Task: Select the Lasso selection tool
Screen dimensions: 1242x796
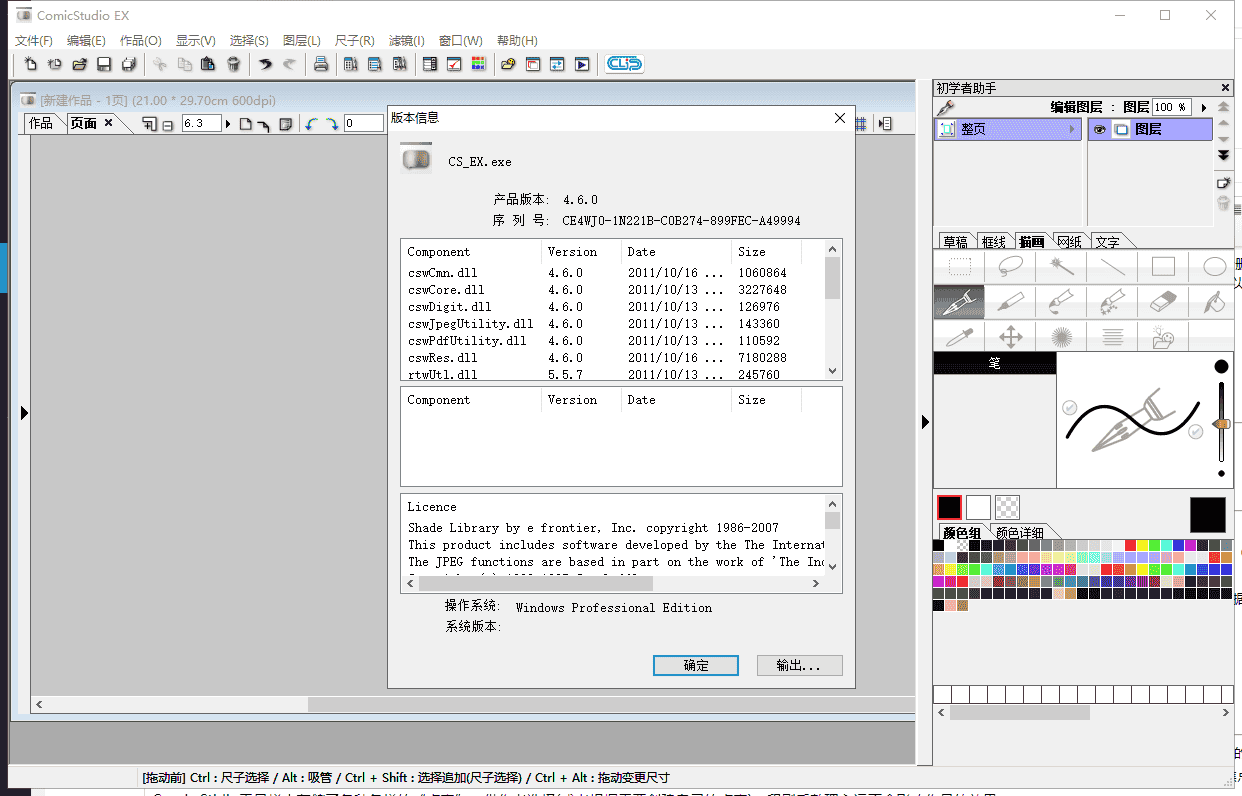Action: (1009, 265)
